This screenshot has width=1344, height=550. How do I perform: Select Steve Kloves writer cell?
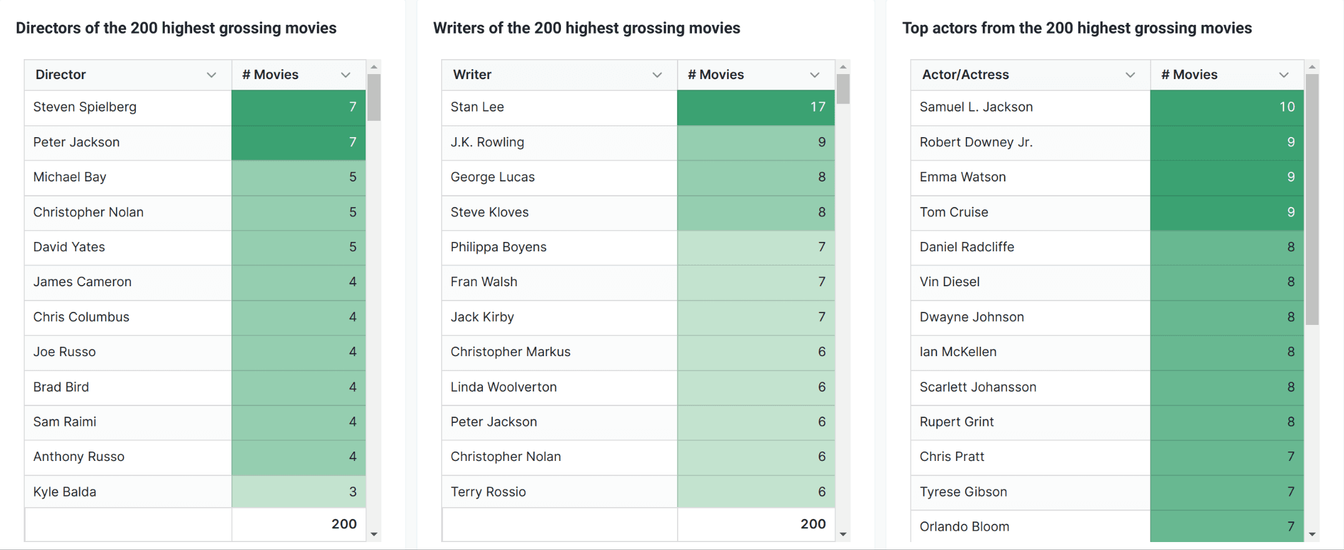tap(560, 212)
